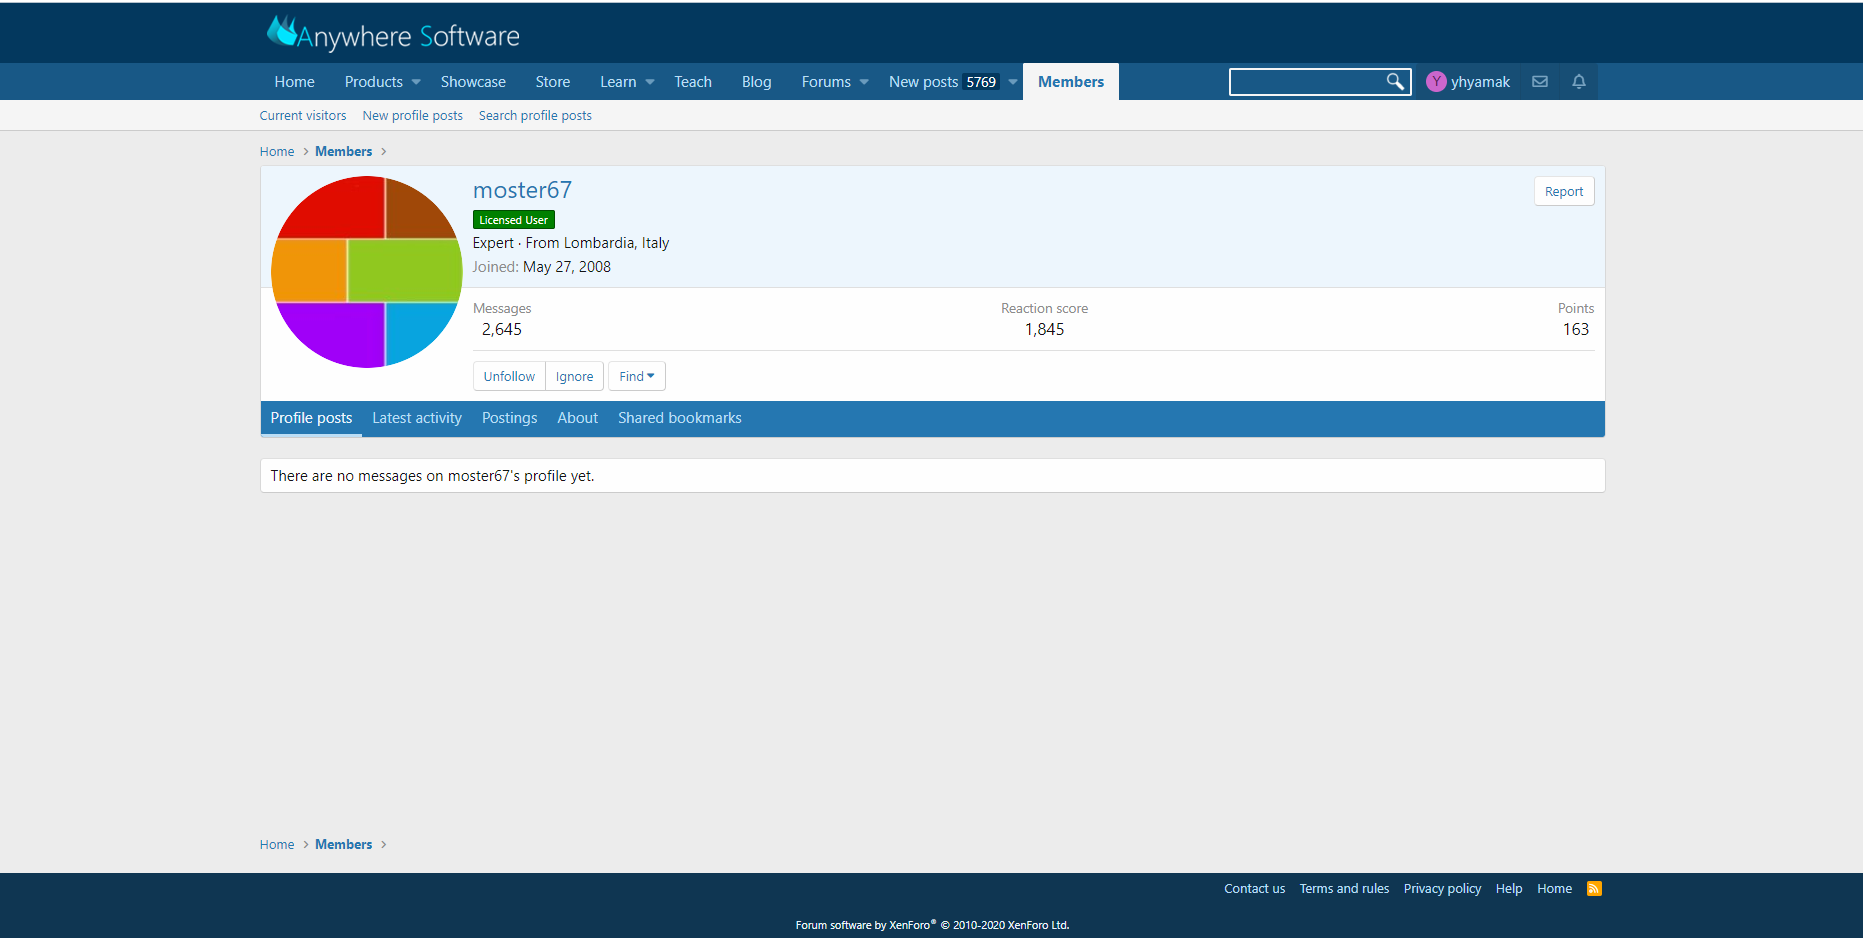The width and height of the screenshot is (1863, 938).
Task: Select the Members navigation tab
Action: (1070, 82)
